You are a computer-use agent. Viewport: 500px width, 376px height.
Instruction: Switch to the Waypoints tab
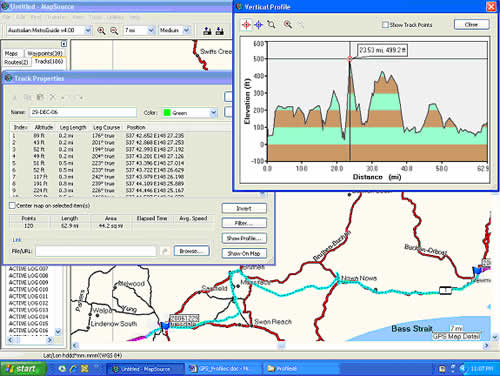pos(45,53)
